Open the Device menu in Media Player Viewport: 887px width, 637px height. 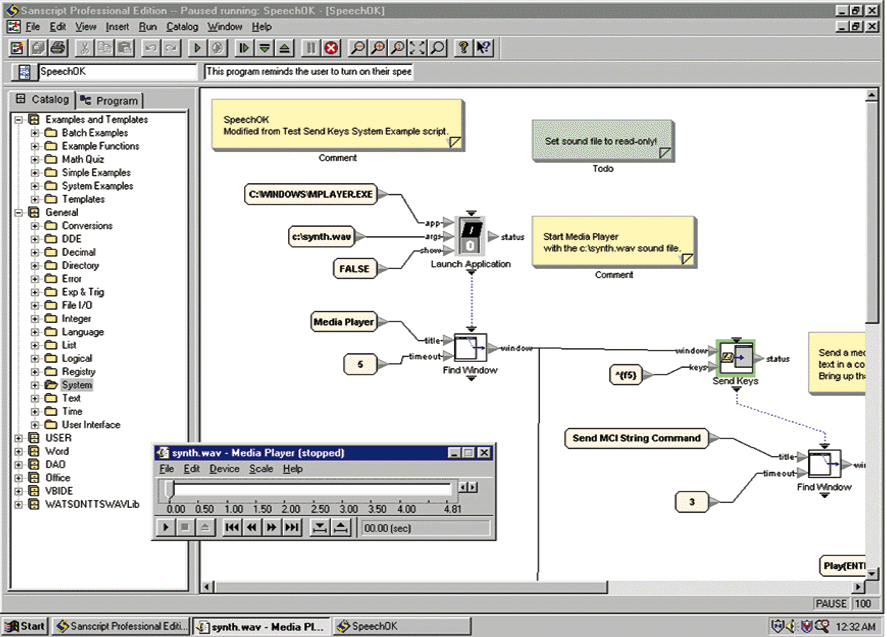[x=224, y=469]
